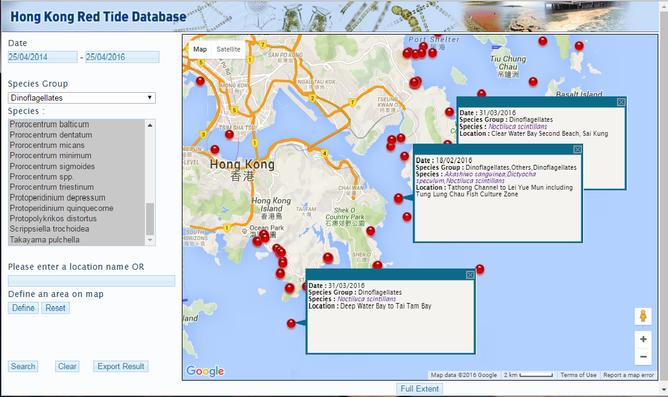Image resolution: width=668 pixels, height=397 pixels.
Task: Click Noctiluca scintillans link in Clear Water Bay popup
Action: click(518, 127)
